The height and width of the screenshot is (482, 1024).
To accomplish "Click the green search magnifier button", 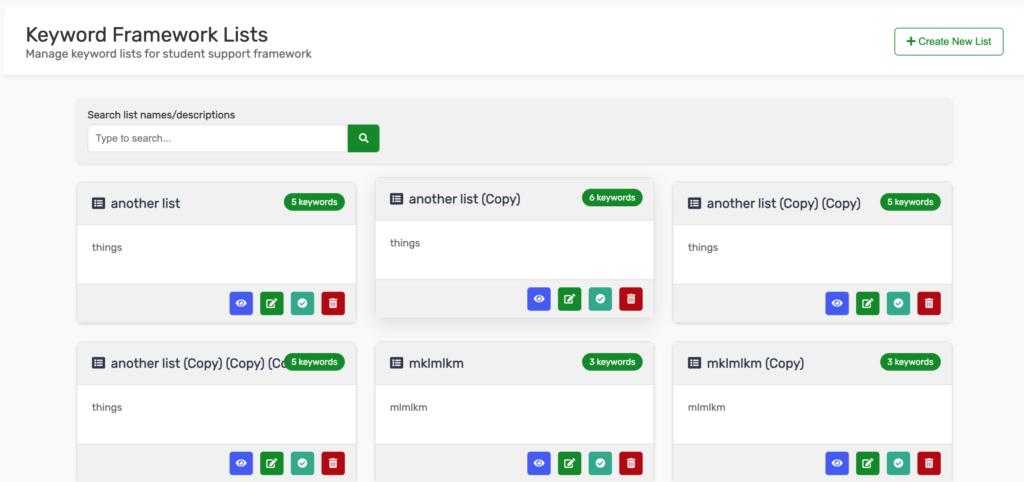I will click(x=363, y=138).
